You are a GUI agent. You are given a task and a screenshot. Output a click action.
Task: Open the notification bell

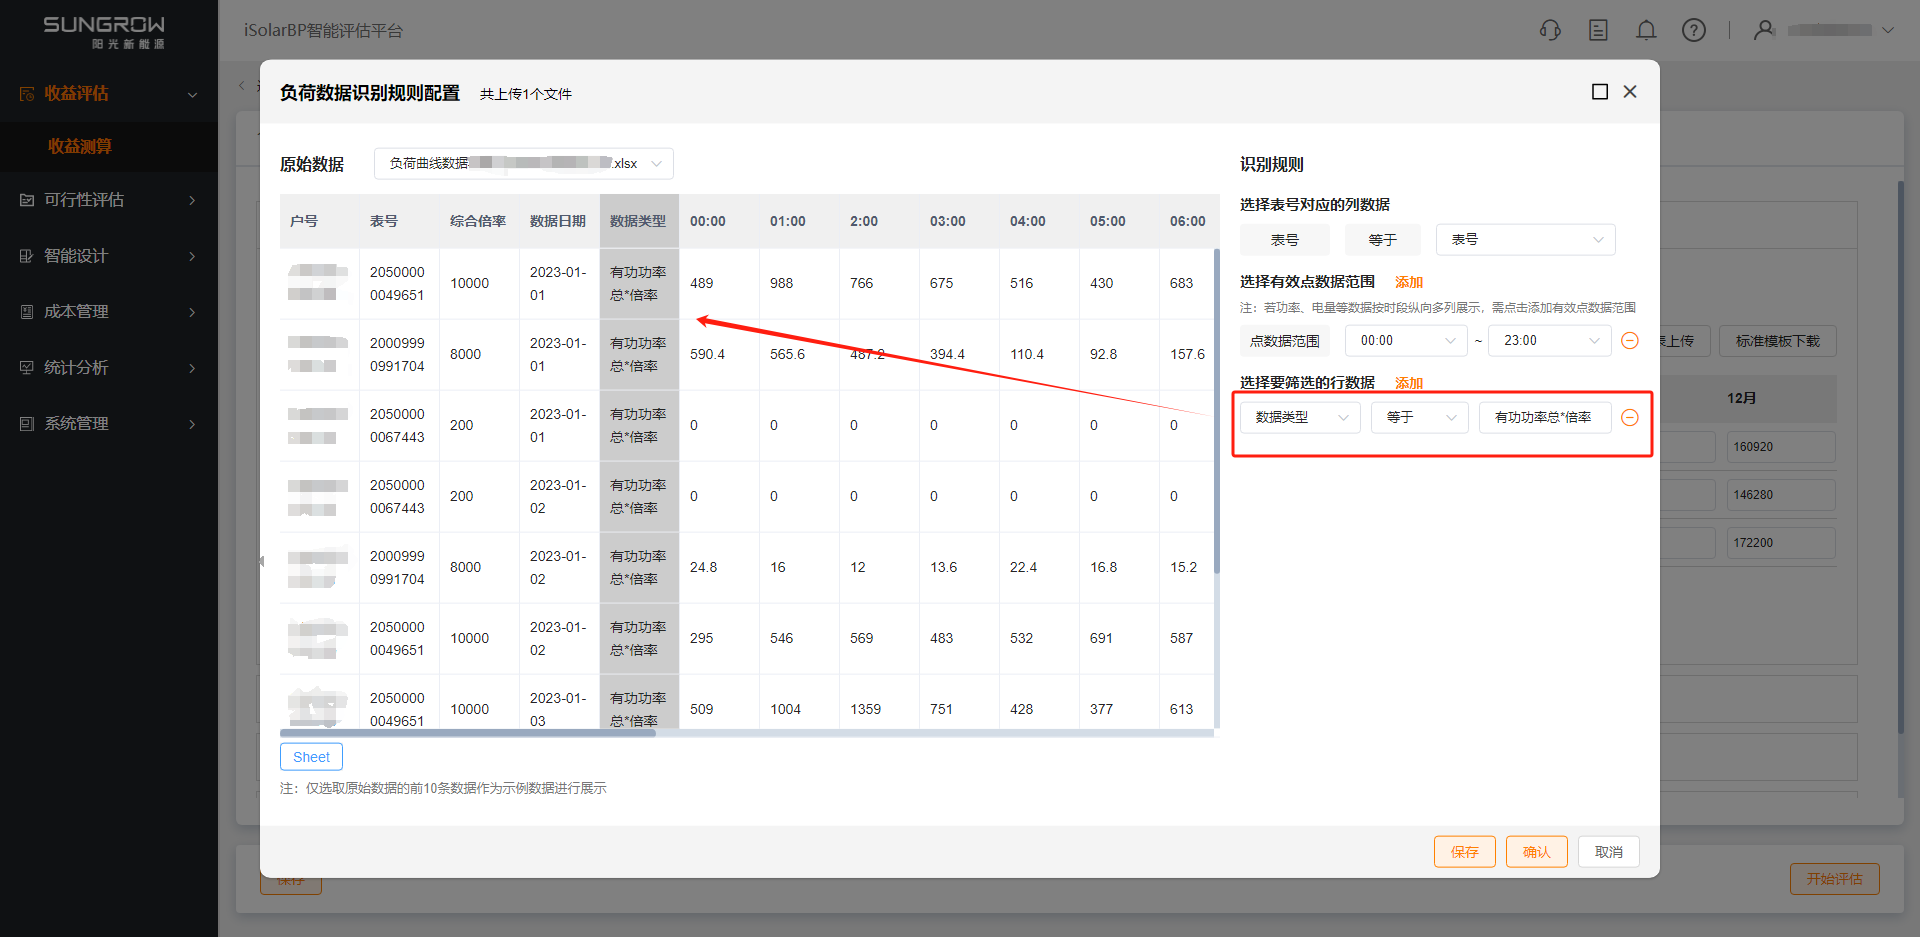tap(1646, 30)
